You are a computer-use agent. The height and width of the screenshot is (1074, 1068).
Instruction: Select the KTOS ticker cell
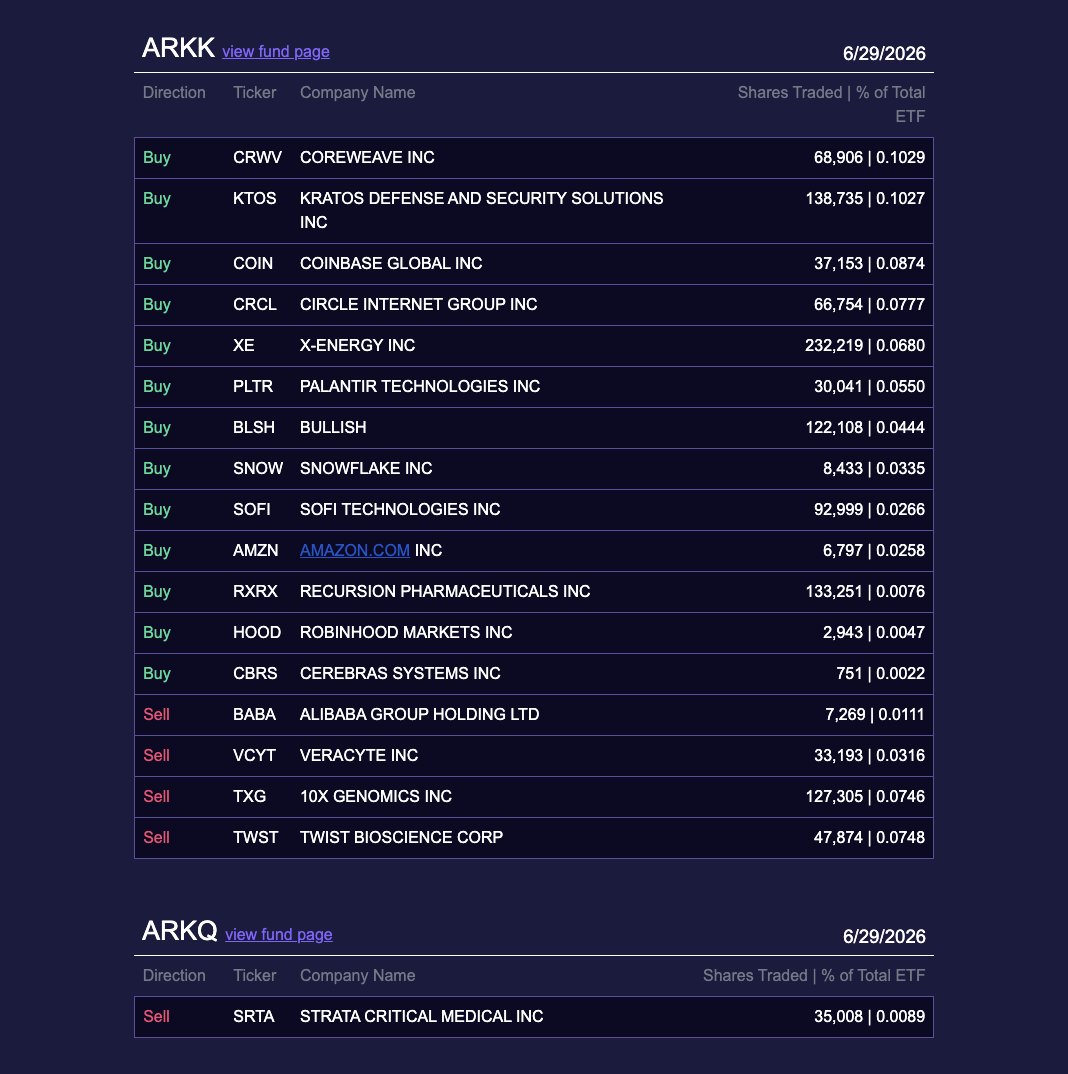(x=254, y=199)
